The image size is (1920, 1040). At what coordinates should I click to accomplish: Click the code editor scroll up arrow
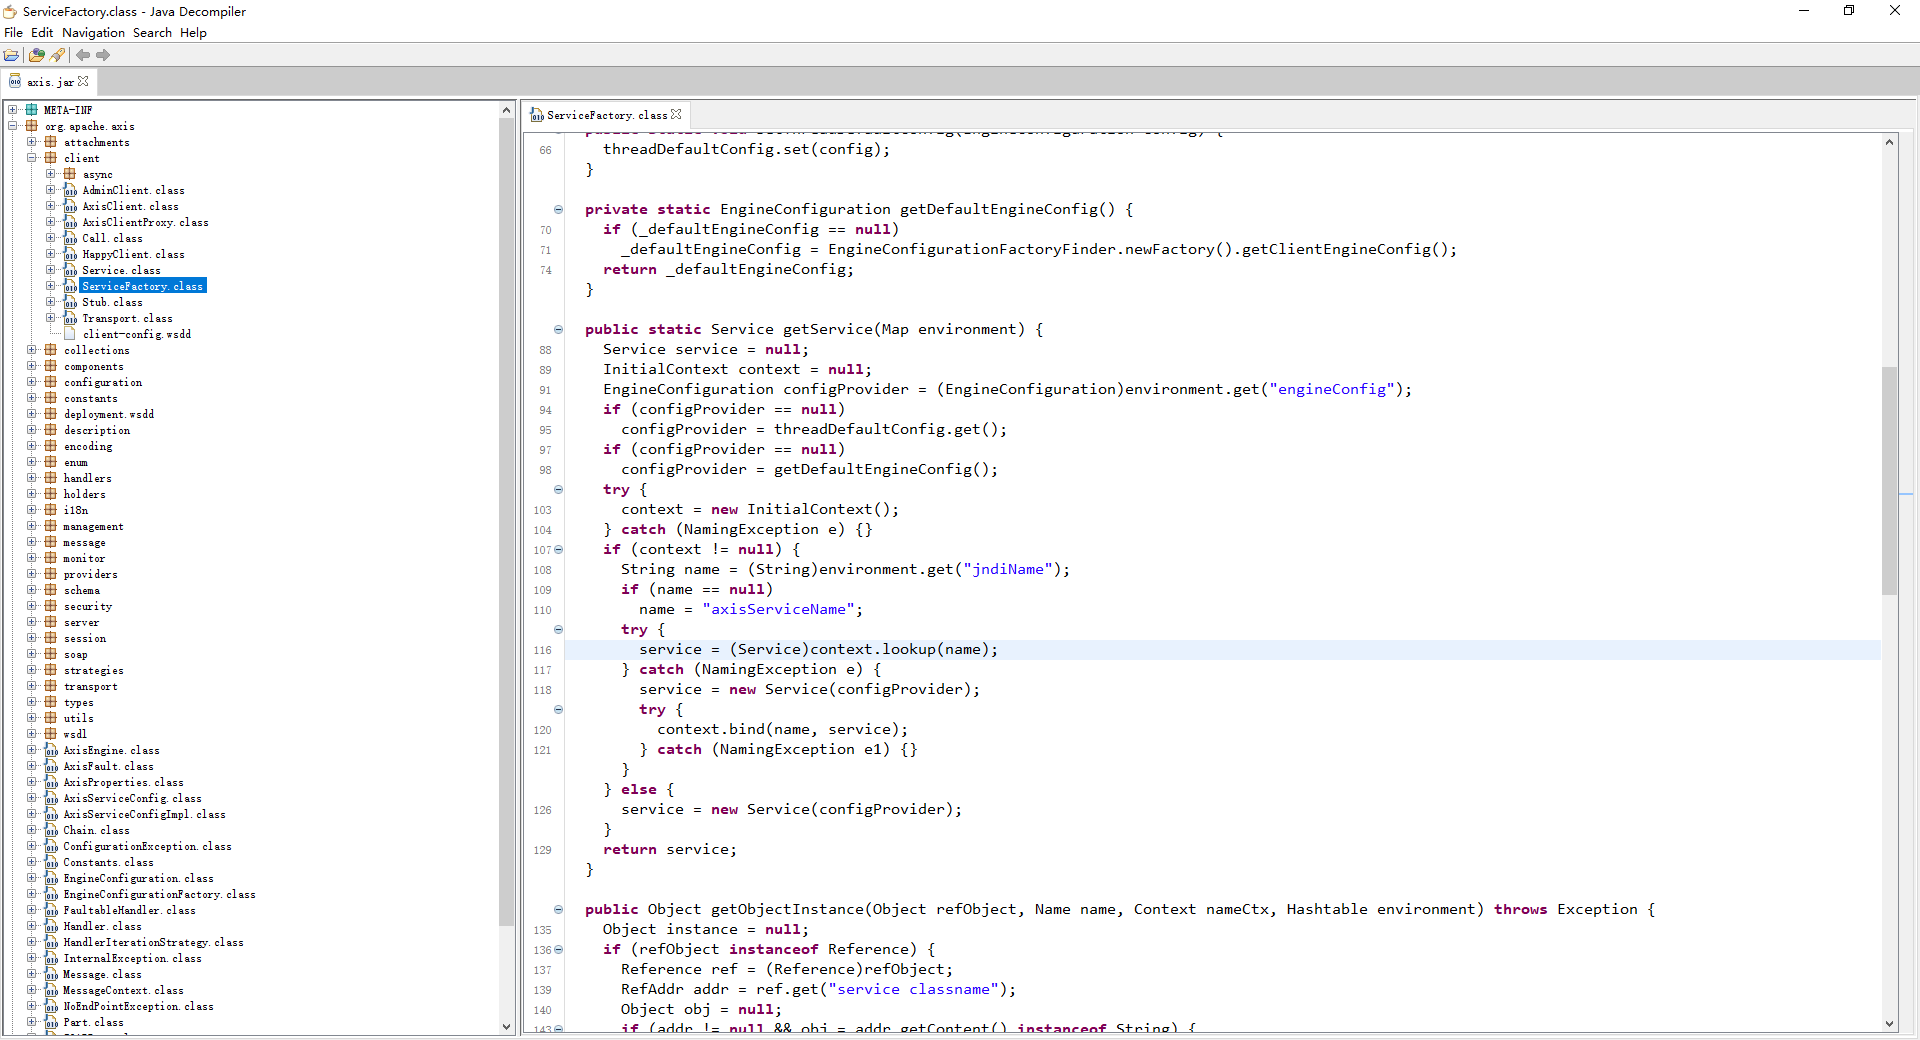click(1889, 142)
